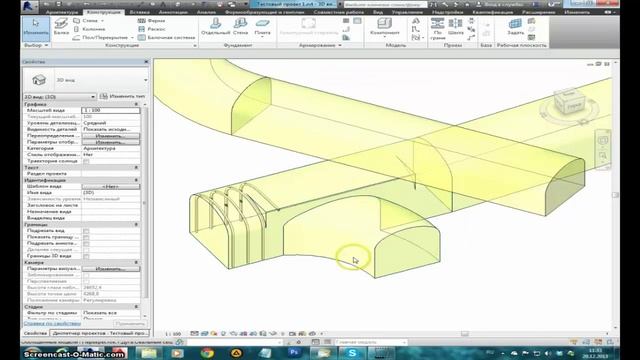Click the Model Text icon in Модель panel
The height and width of the screenshot is (360, 640).
tap(416, 20)
